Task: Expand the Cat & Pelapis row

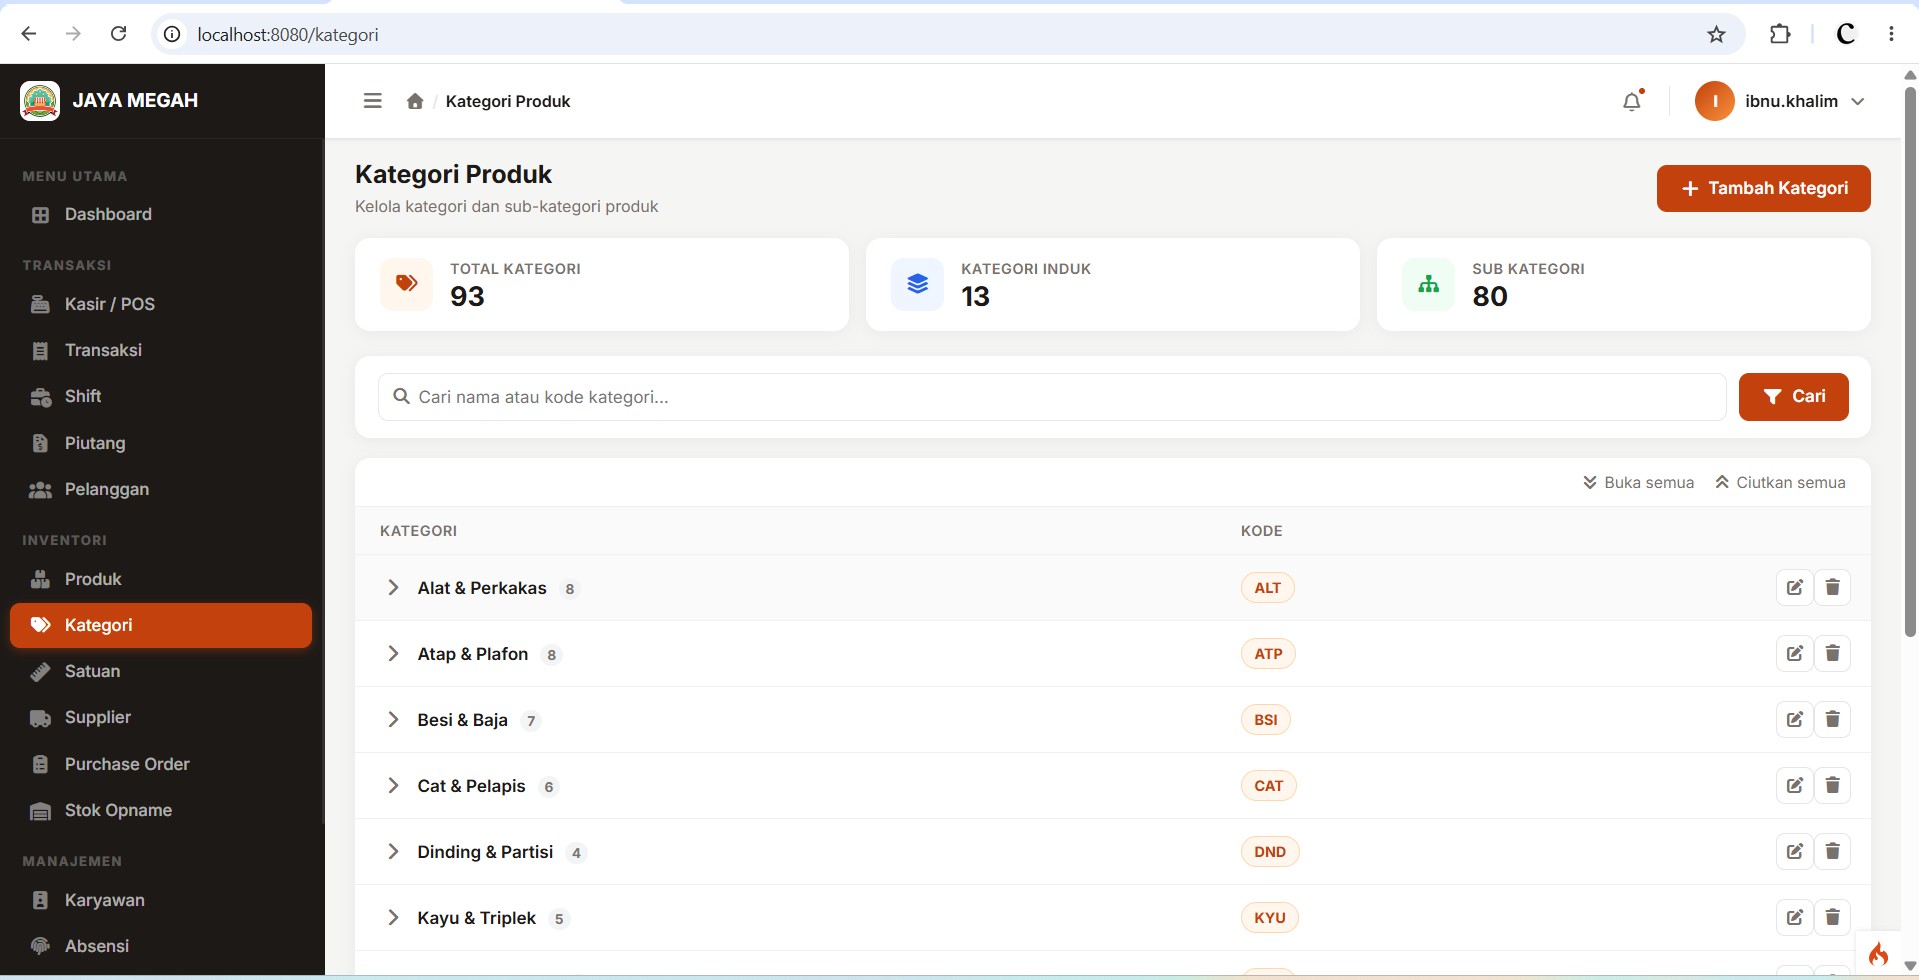Action: (x=393, y=785)
